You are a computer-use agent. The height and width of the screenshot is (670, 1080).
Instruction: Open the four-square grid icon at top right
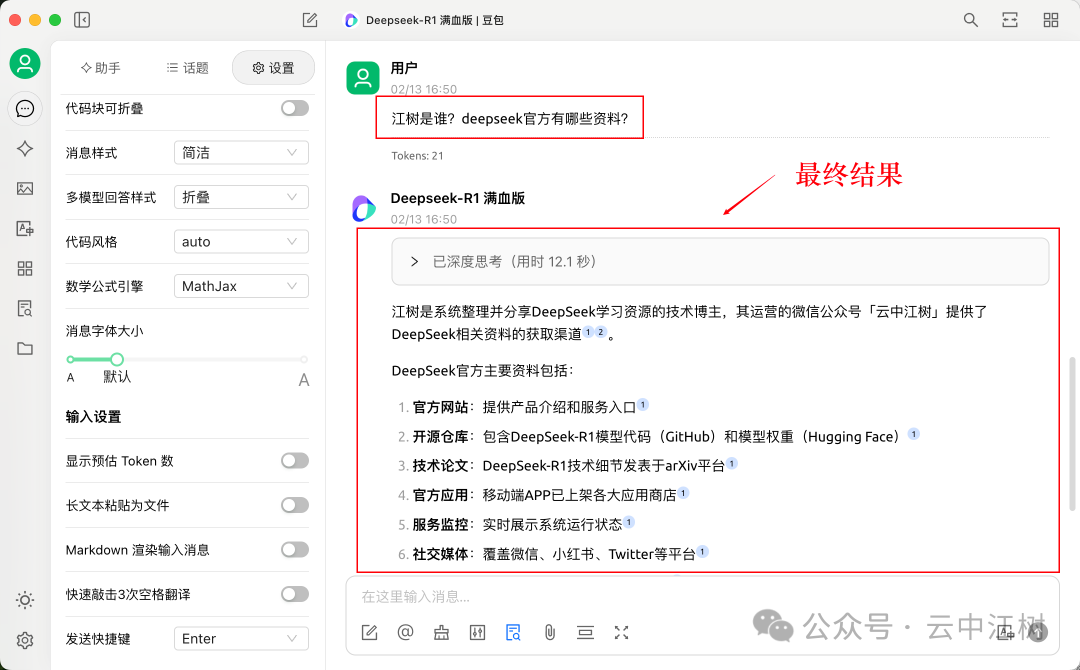[x=1050, y=20]
